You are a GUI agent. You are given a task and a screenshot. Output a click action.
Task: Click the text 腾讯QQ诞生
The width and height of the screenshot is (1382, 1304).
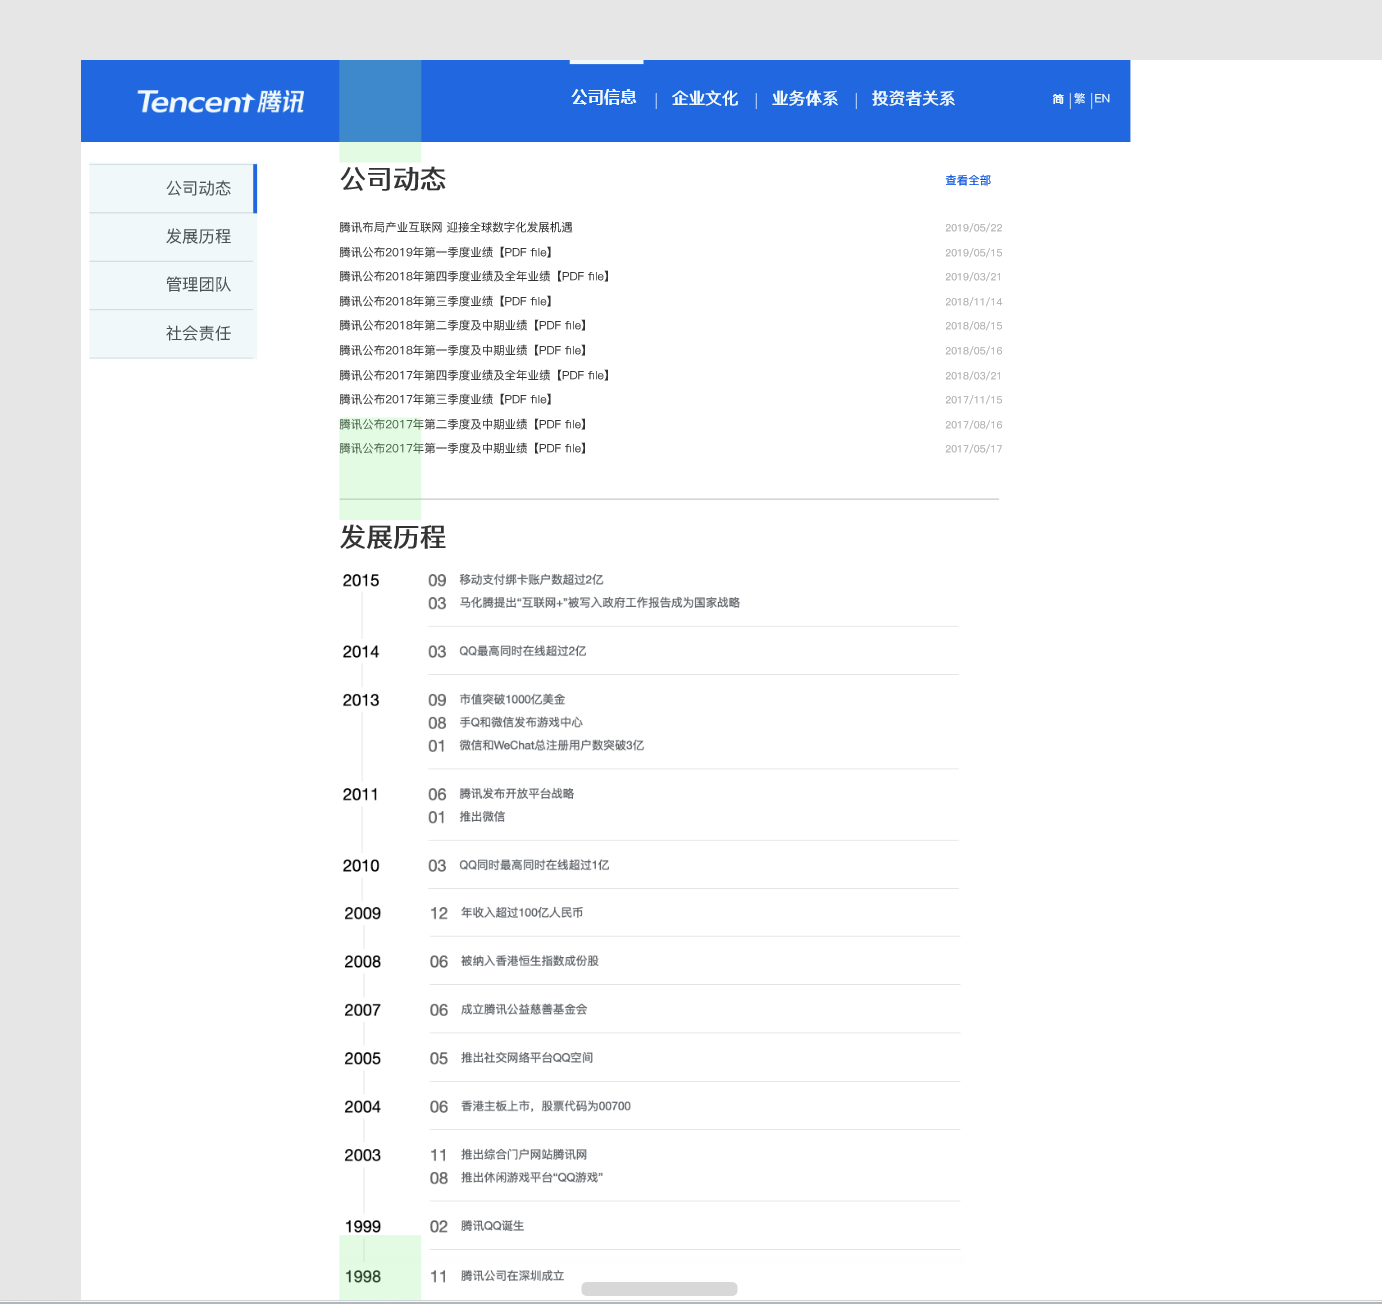coord(493,1226)
